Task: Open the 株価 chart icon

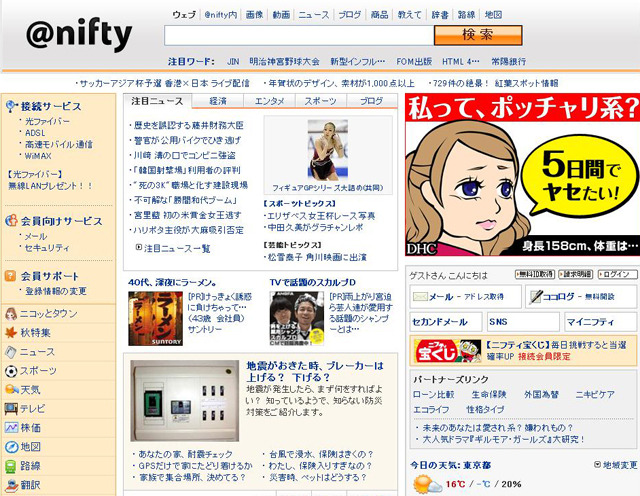Action: click(9, 427)
